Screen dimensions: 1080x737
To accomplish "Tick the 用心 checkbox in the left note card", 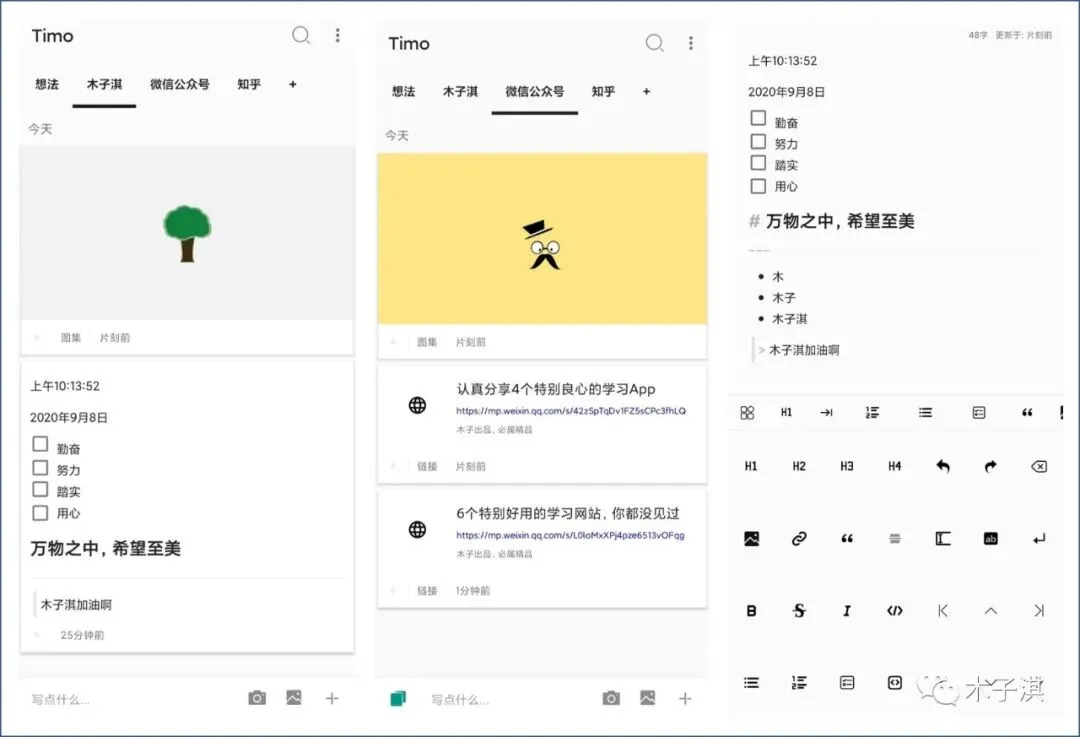I will pos(41,512).
